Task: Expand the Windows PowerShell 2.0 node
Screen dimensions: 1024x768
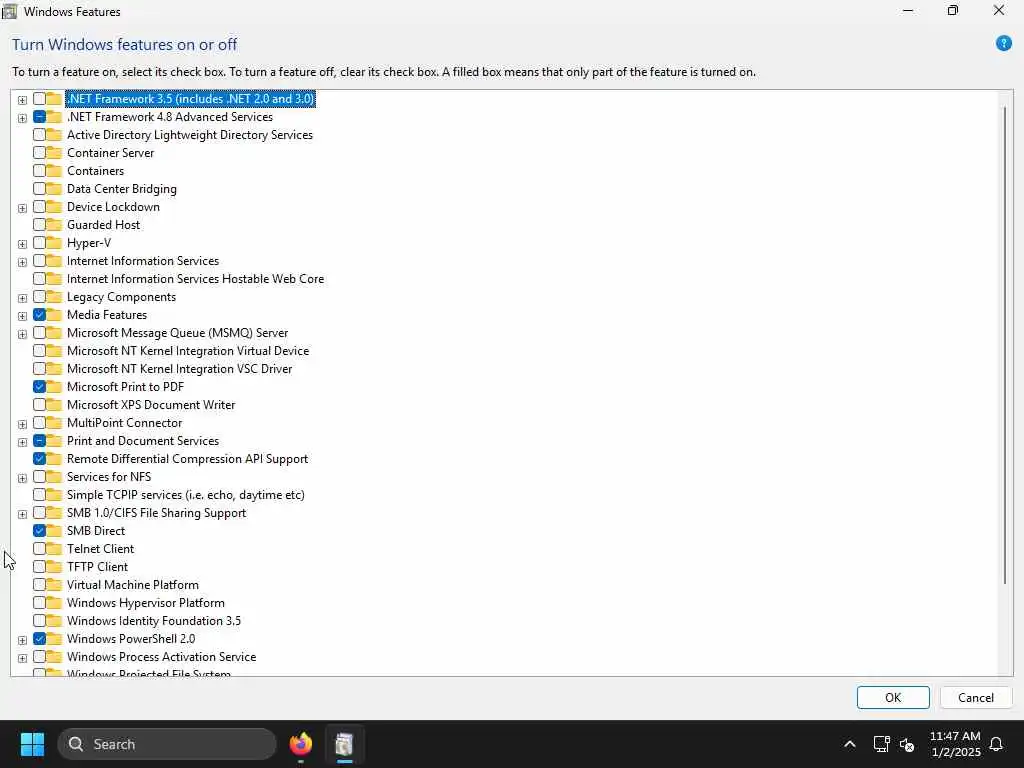Action: (x=22, y=640)
